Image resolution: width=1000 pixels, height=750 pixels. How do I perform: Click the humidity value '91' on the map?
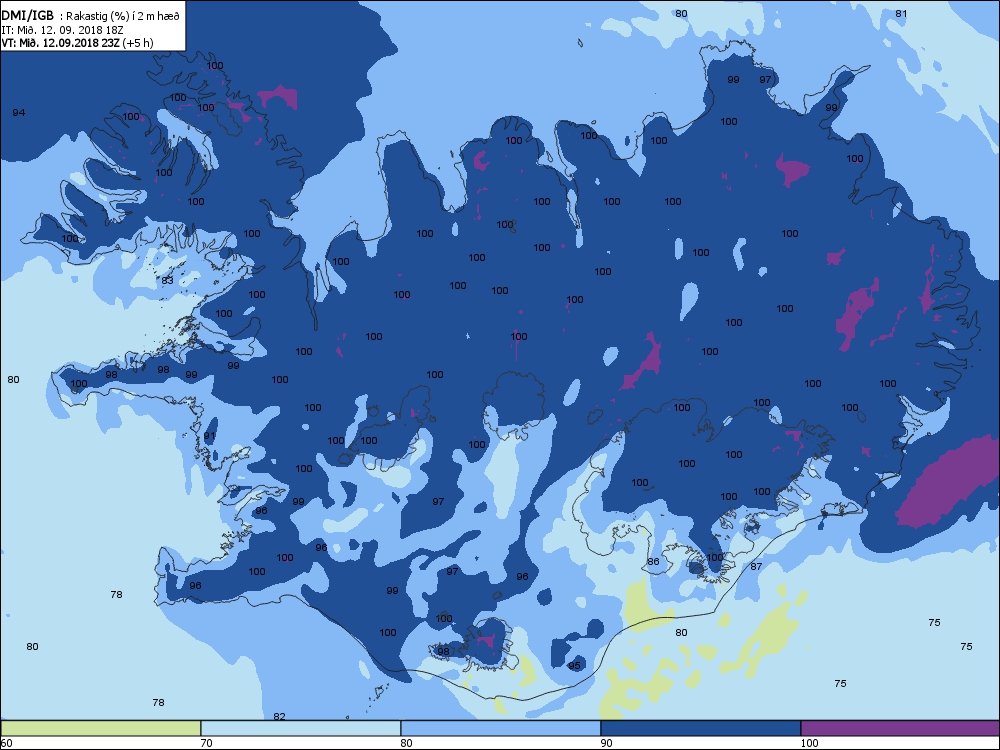tap(209, 436)
